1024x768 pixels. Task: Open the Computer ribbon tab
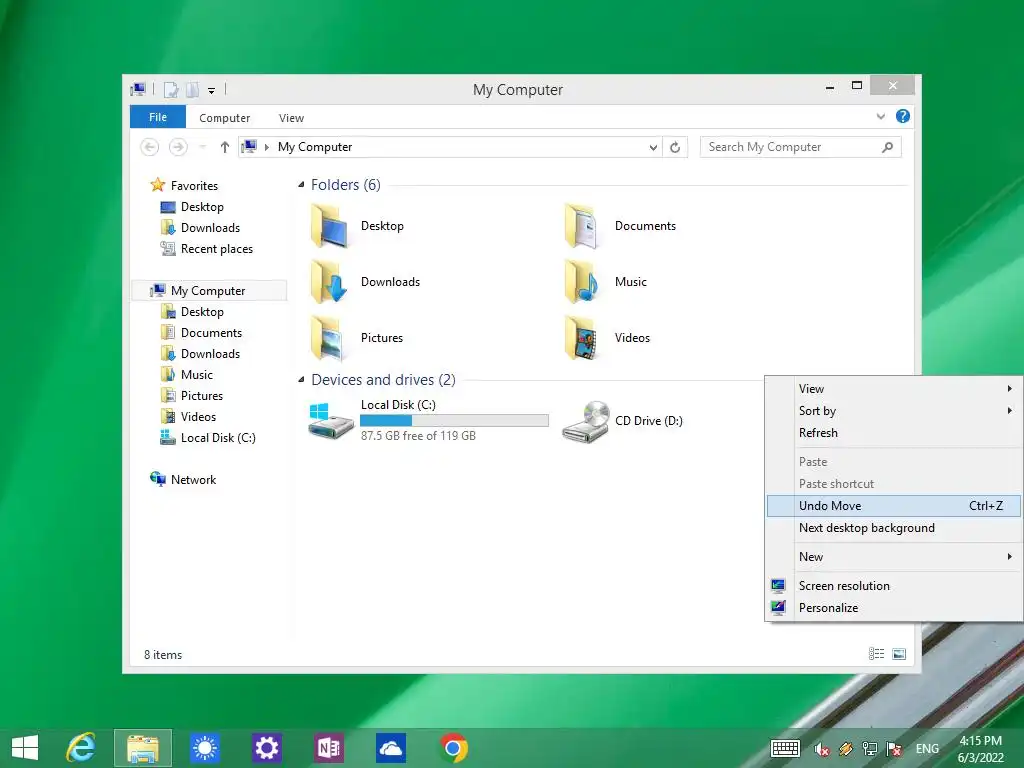coord(225,118)
